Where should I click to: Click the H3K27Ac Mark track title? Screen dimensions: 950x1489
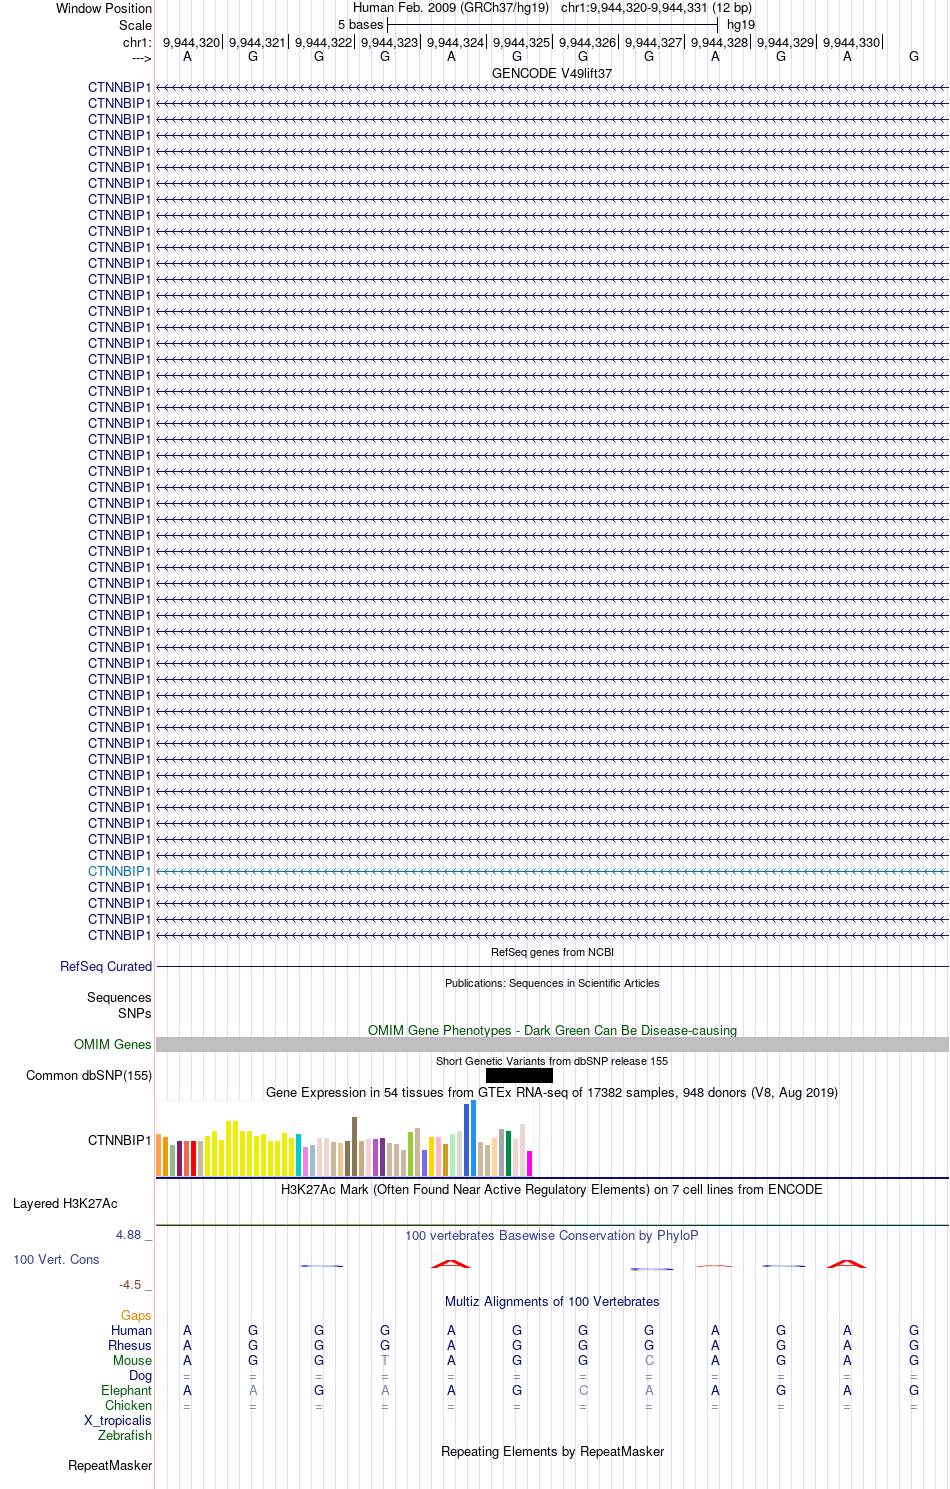coord(552,1189)
